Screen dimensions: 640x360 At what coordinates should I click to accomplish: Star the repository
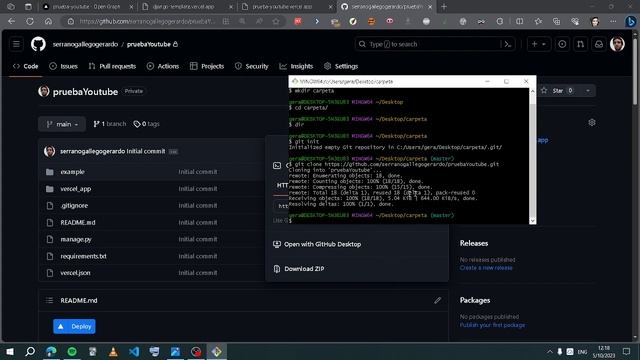(557, 91)
